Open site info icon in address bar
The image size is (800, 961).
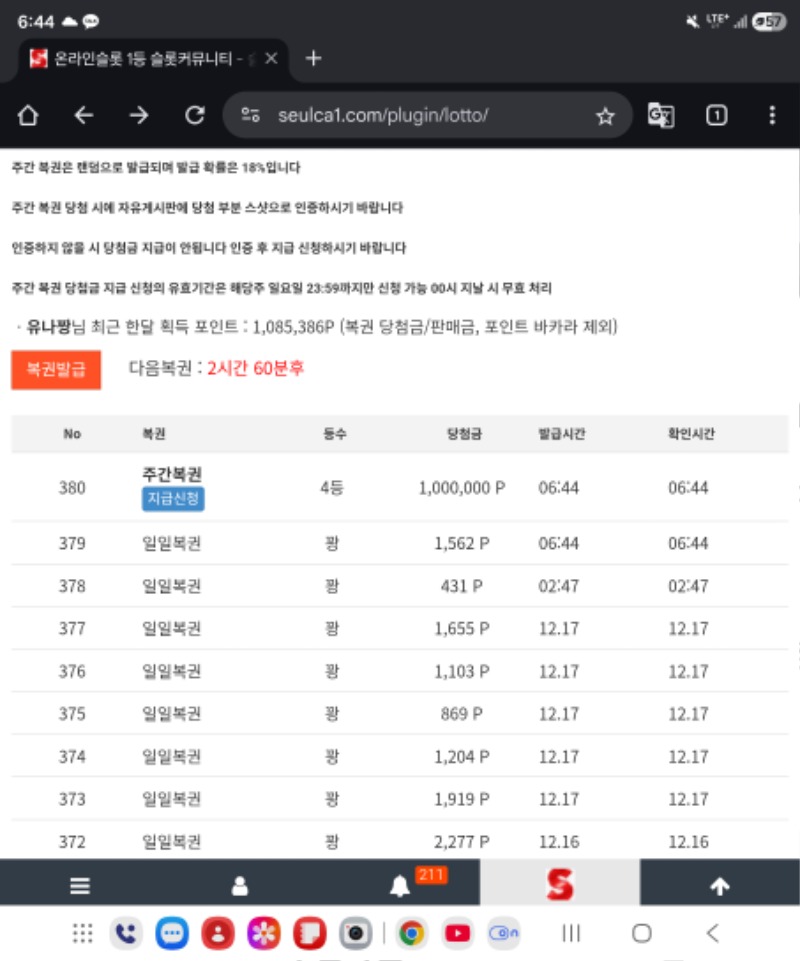[251, 116]
